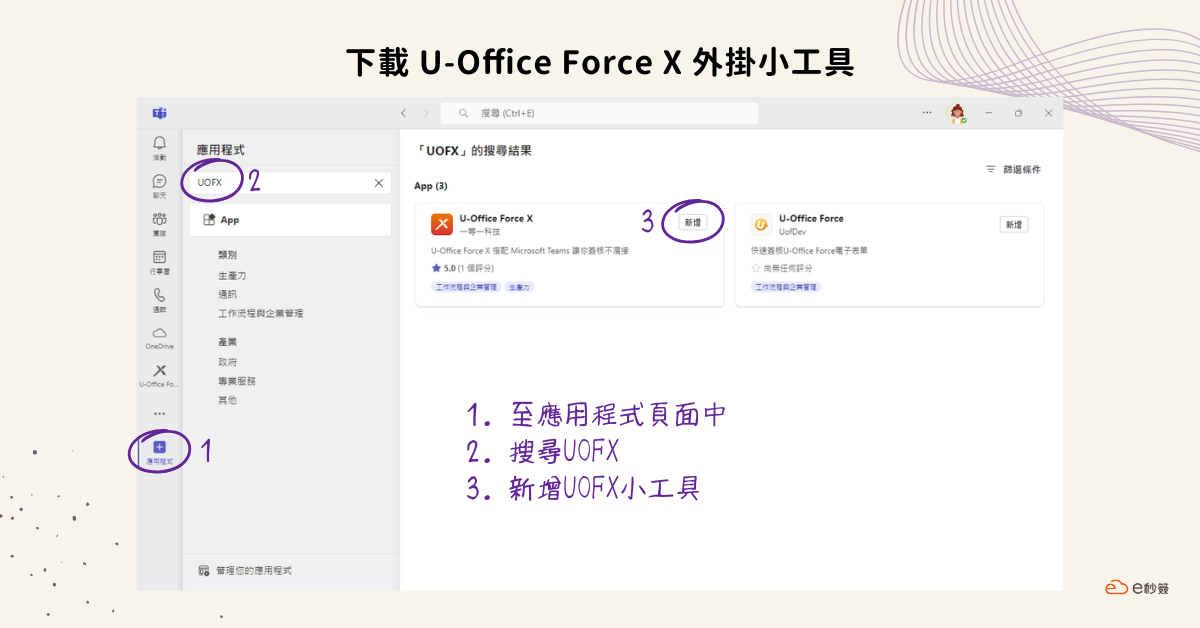The image size is (1200, 628).
Task: Click the empty star on U-Office Force
Action: (x=756, y=268)
